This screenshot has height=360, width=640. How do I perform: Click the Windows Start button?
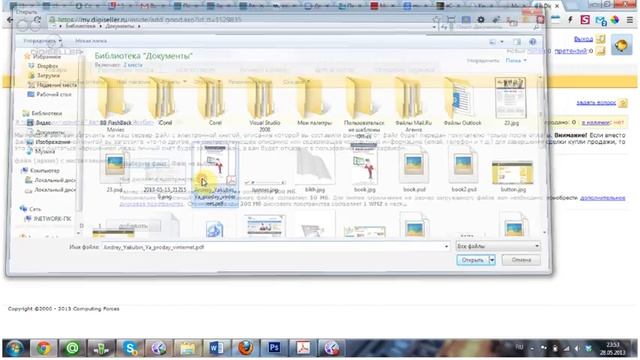click(14, 349)
